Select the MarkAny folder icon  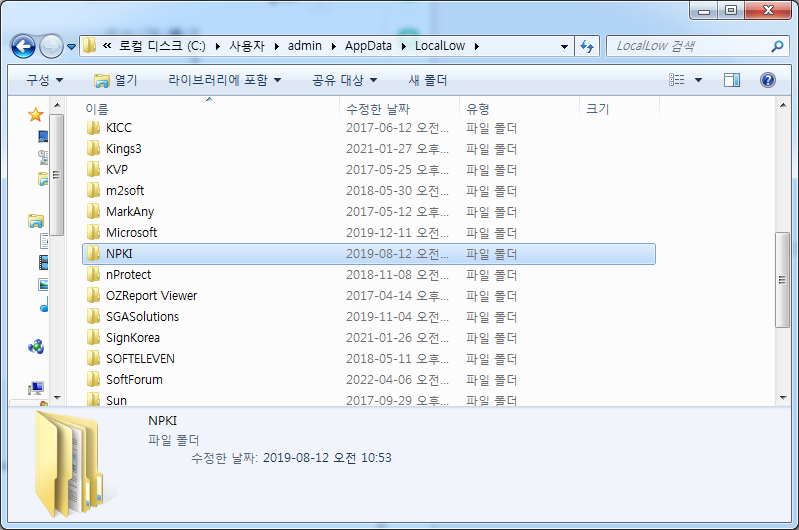pos(93,211)
